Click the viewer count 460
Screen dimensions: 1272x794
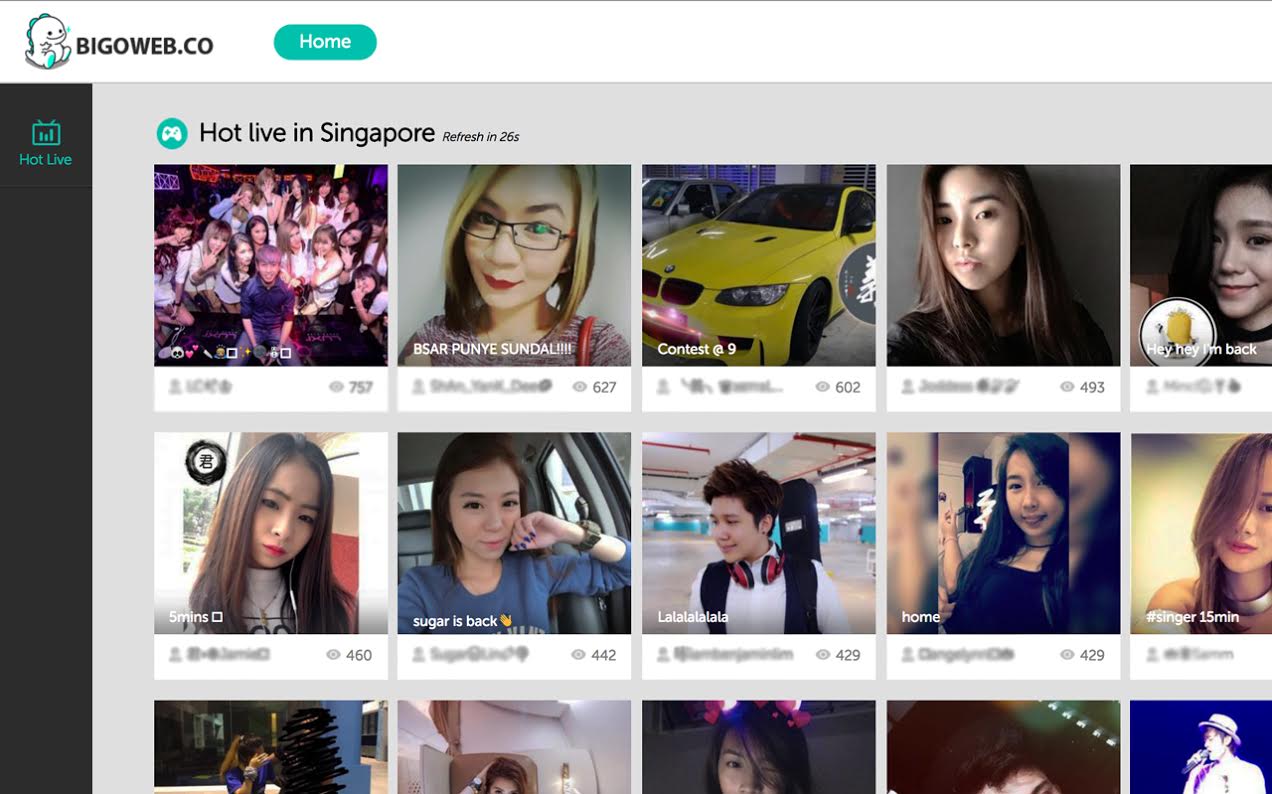[359, 656]
